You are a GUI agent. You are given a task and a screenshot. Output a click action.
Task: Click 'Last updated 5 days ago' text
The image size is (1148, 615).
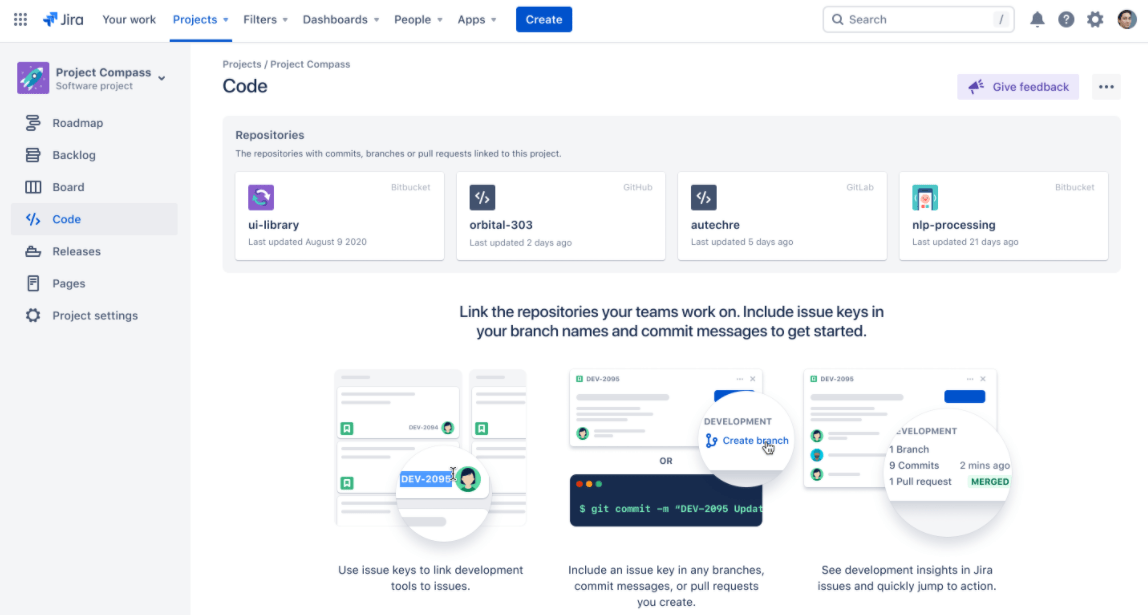(742, 242)
